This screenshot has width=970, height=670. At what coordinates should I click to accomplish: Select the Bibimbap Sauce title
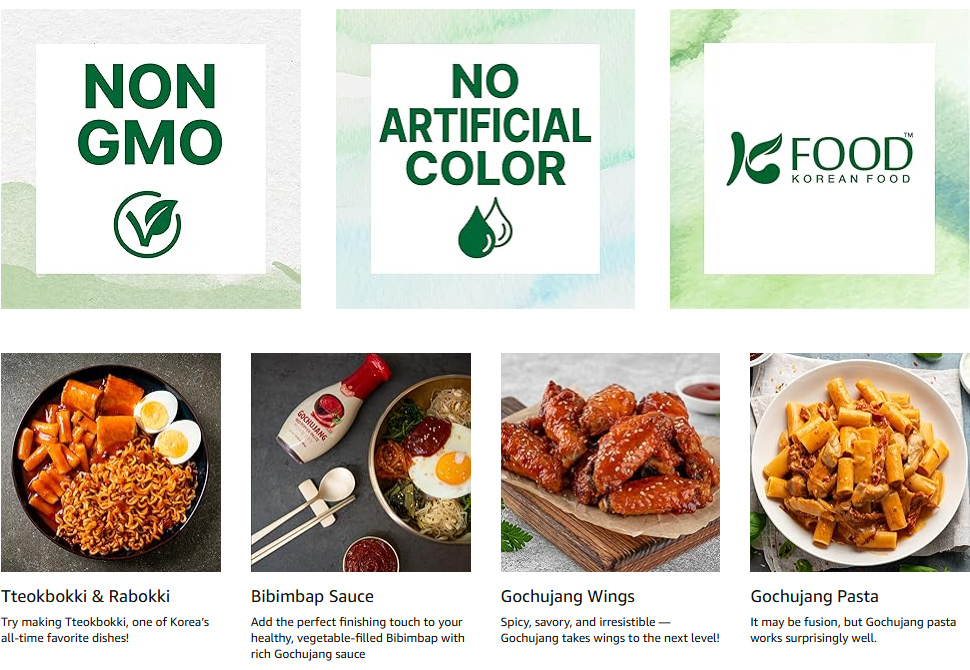coord(312,596)
